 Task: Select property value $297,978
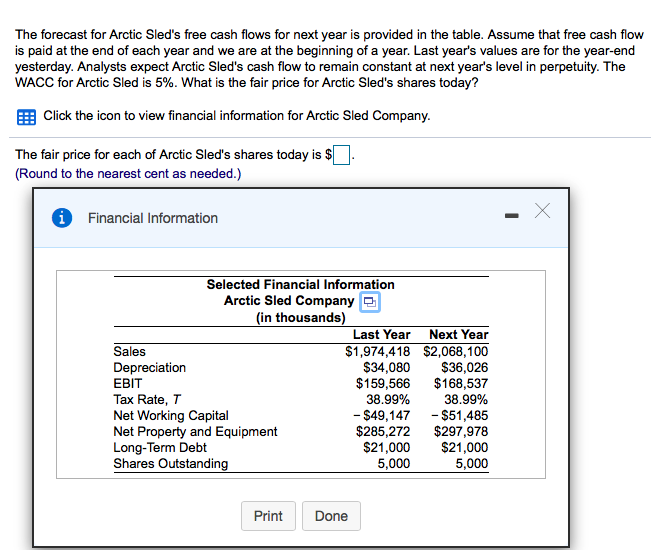point(461,432)
